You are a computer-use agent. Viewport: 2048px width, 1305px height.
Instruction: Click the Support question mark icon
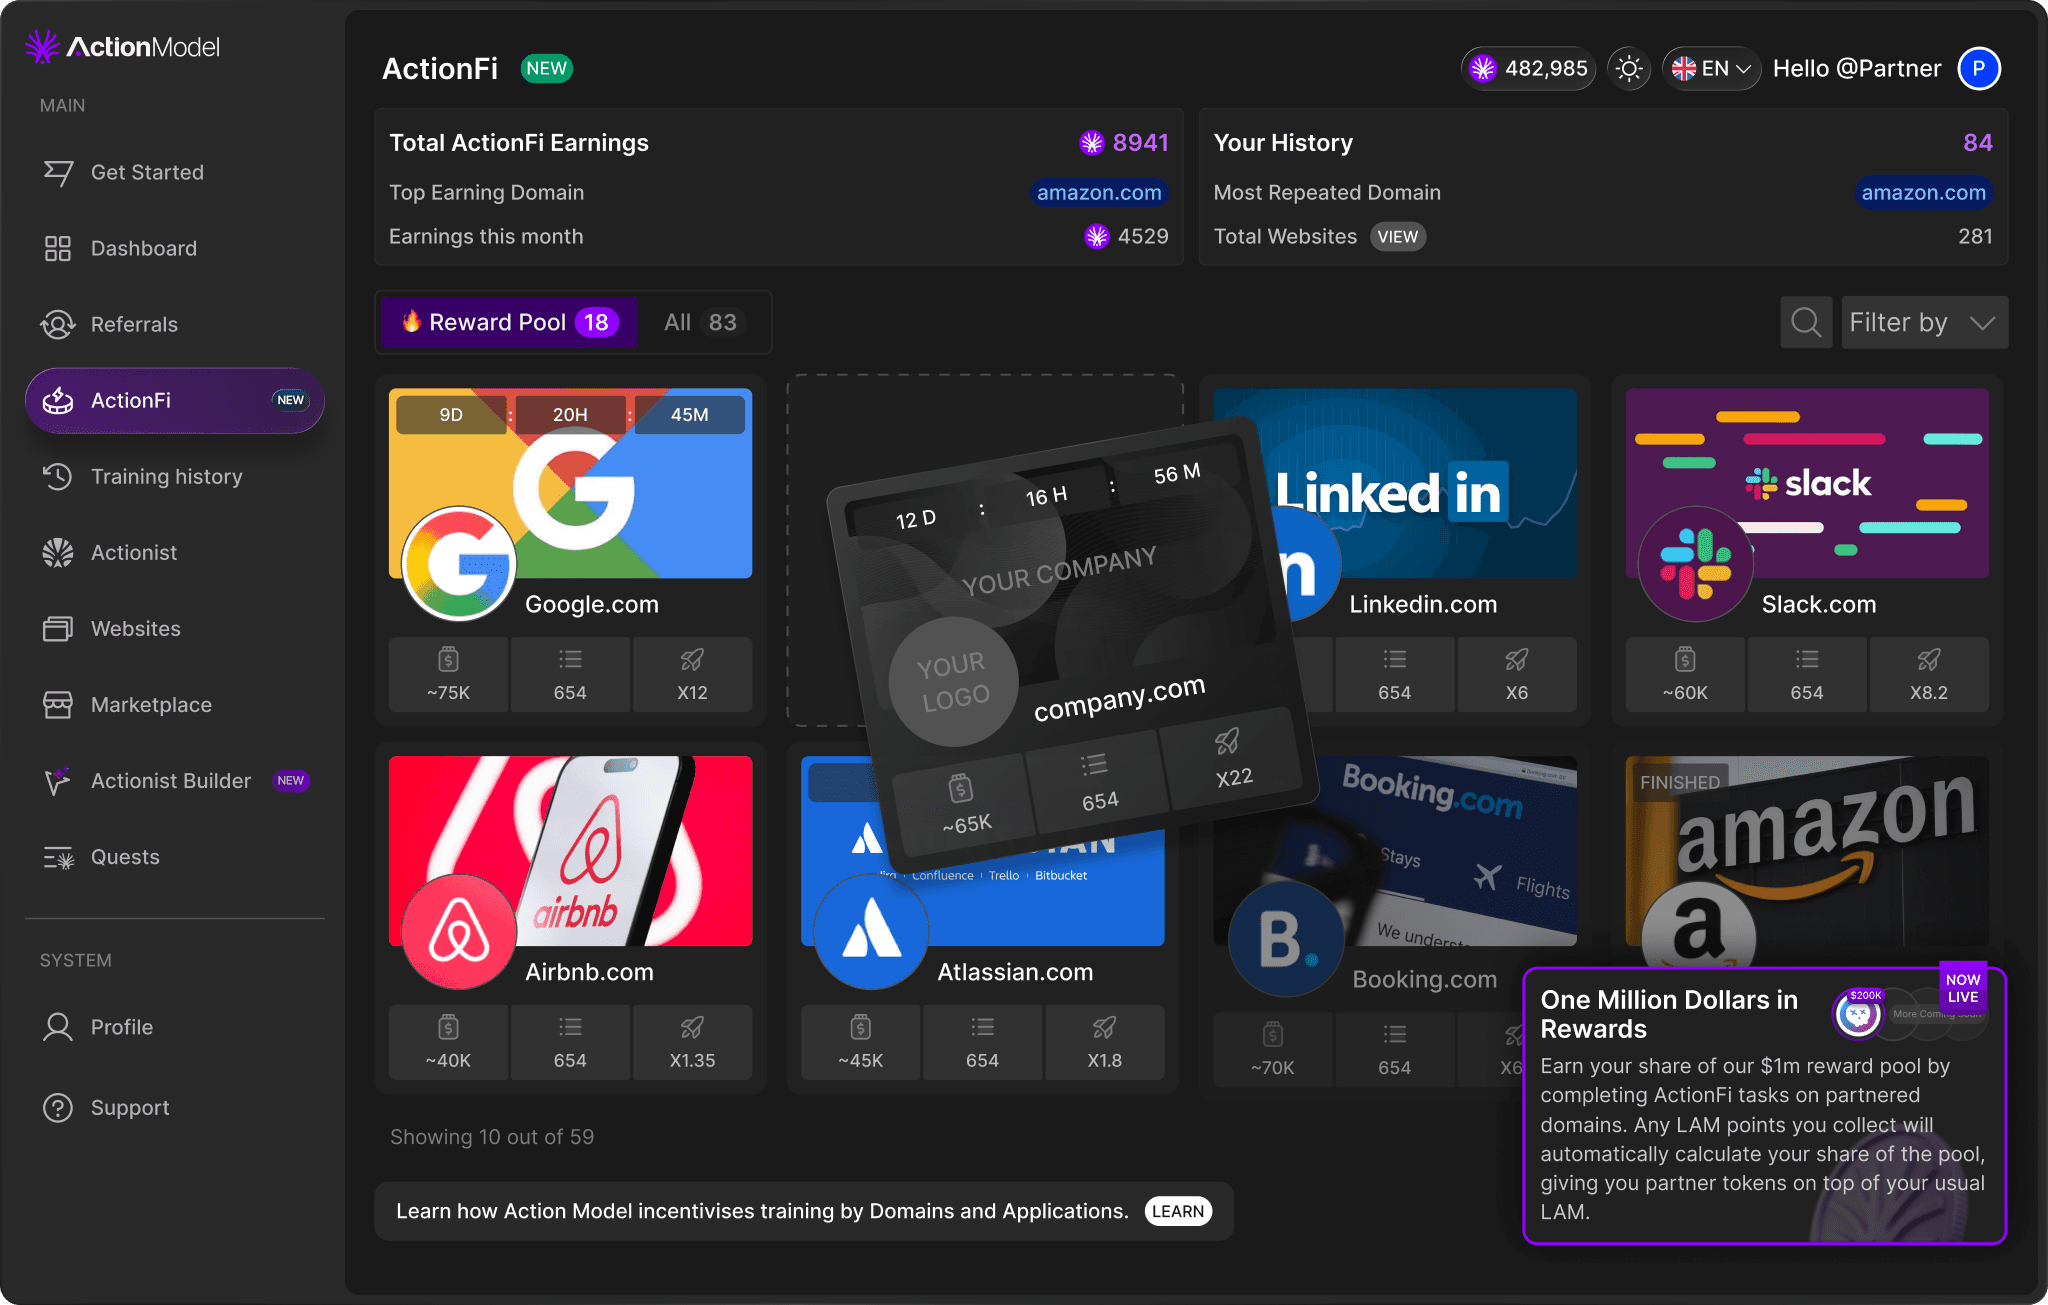click(58, 1107)
